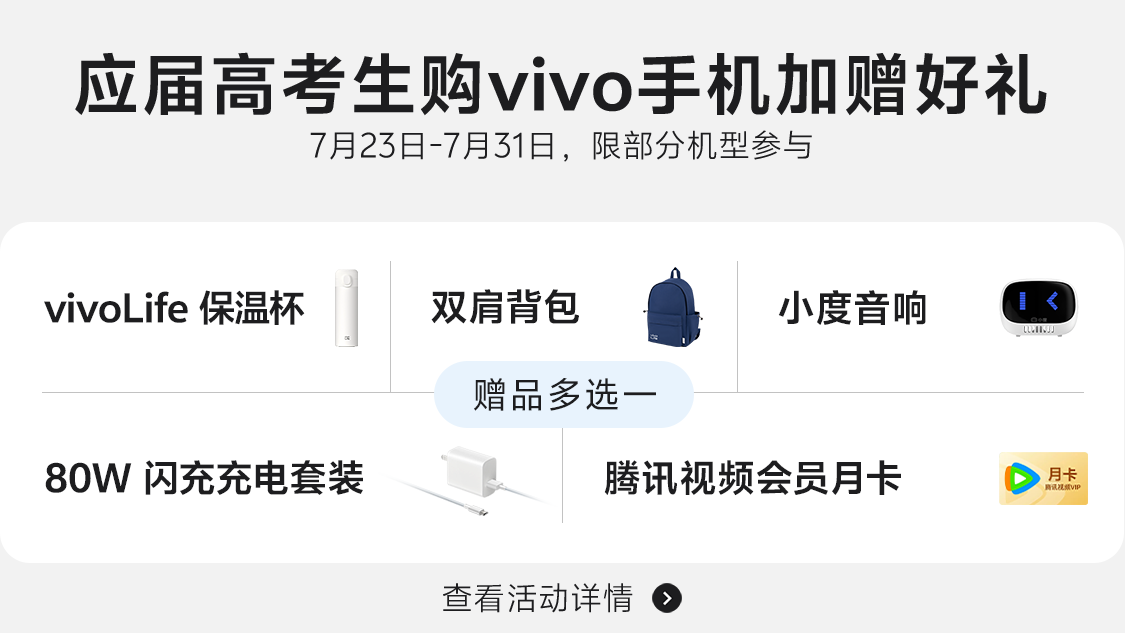Screen dimensions: 1125x633
Task: Select the vivoLife 保温杯 label
Action: pos(174,309)
